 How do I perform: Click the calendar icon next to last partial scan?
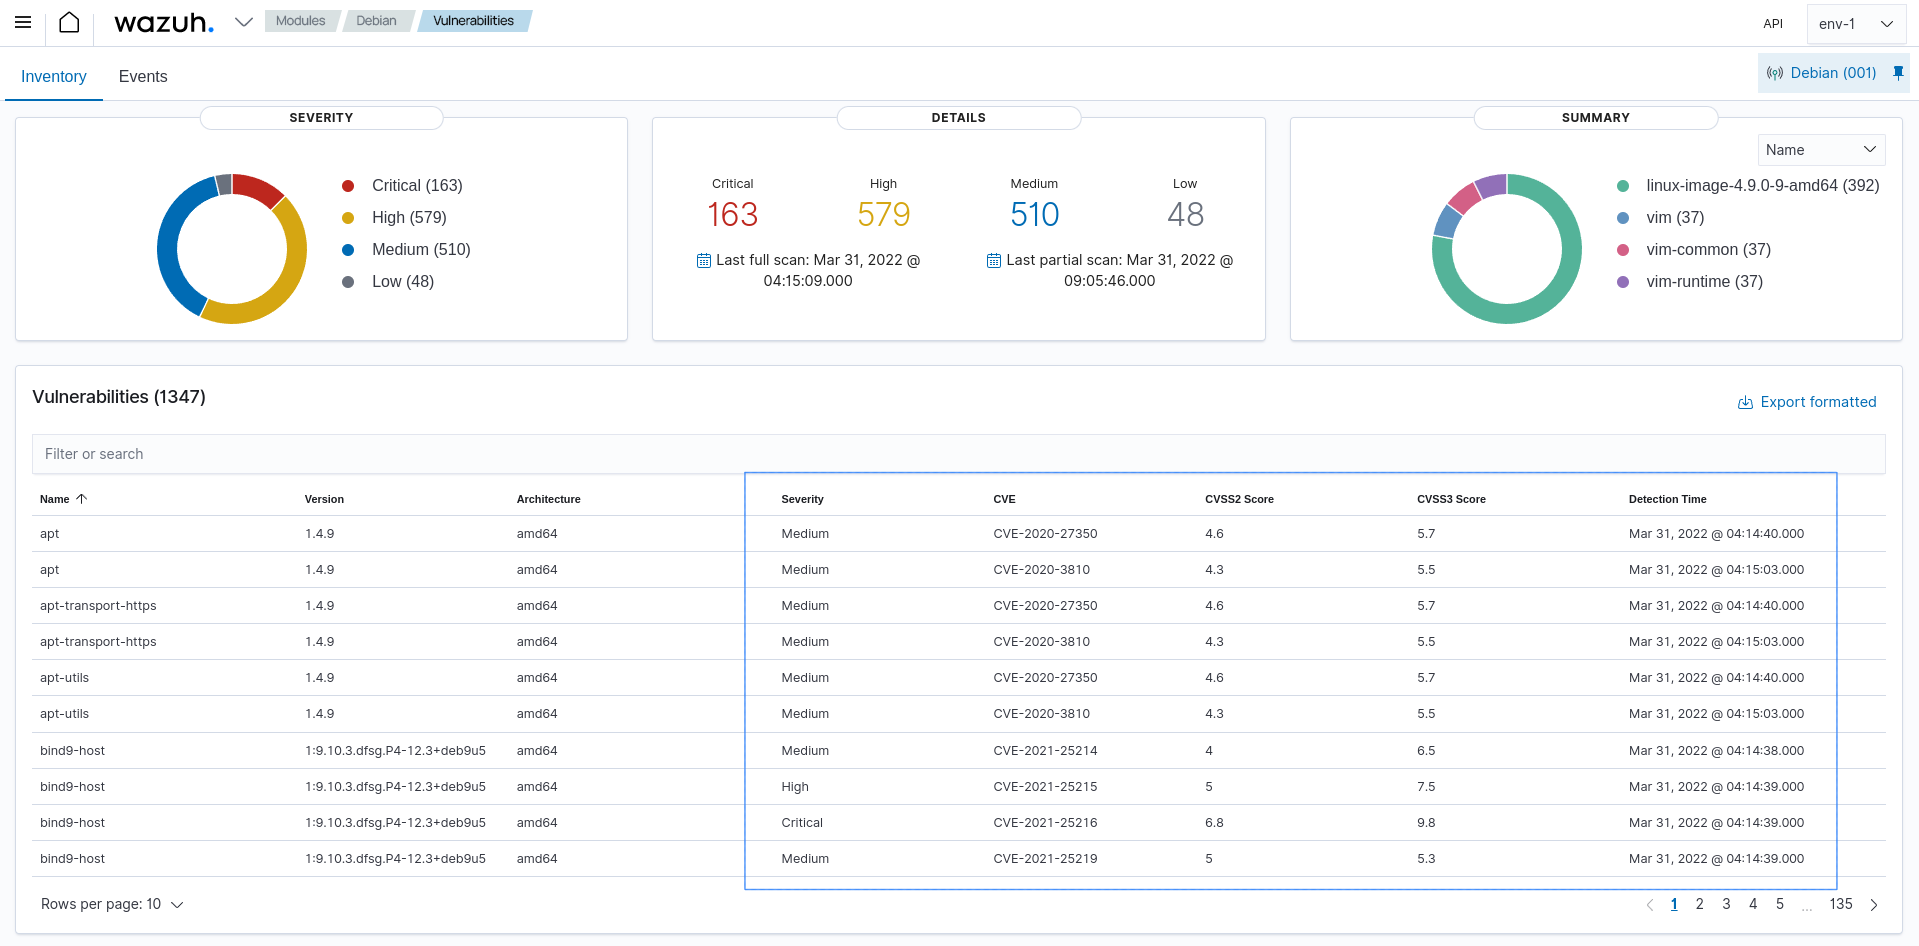click(993, 260)
